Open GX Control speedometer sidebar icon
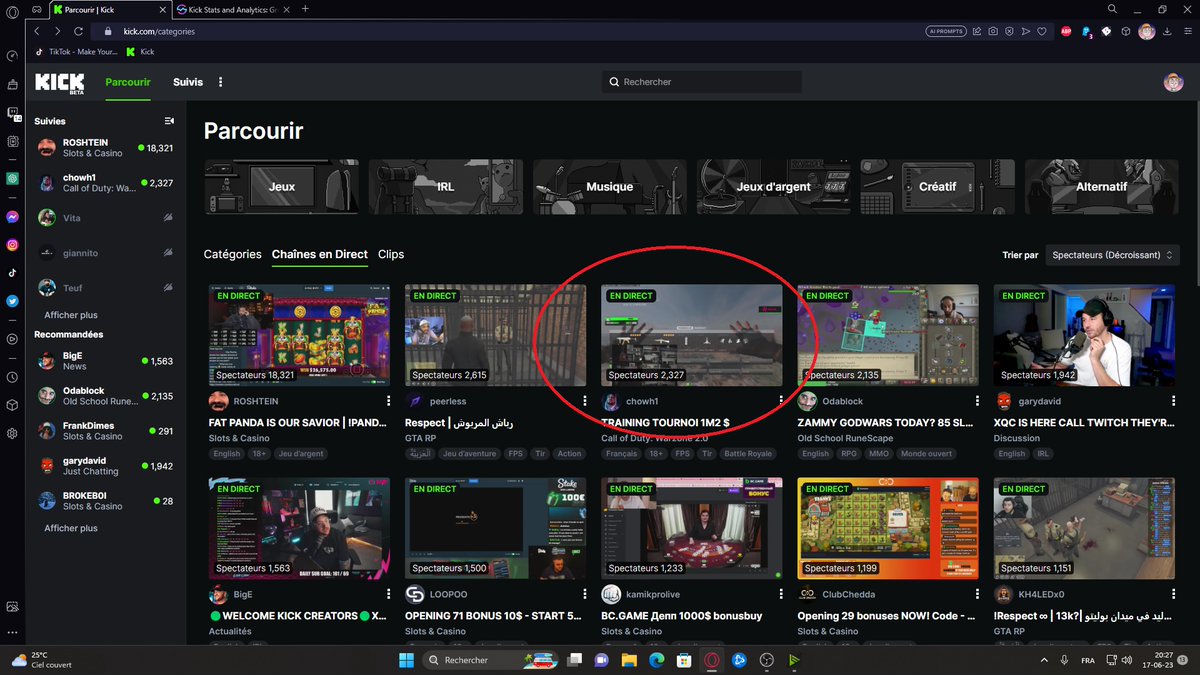 coord(12,56)
